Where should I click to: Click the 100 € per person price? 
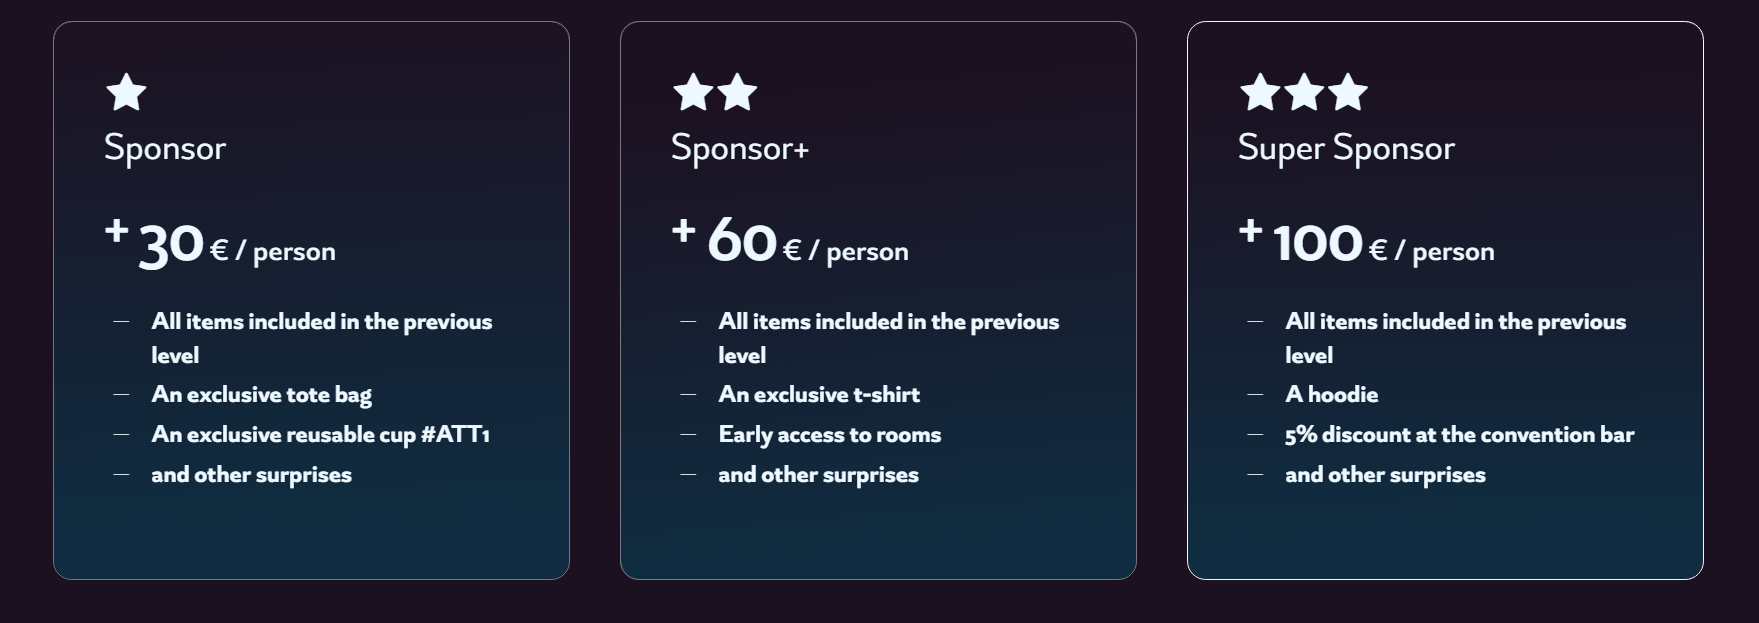1383,245
